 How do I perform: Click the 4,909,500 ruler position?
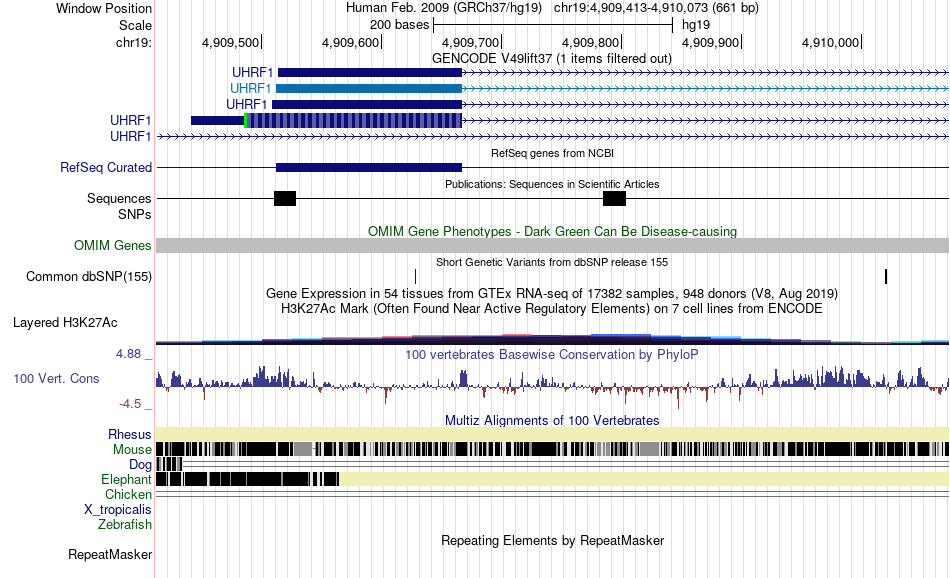(x=231, y=42)
